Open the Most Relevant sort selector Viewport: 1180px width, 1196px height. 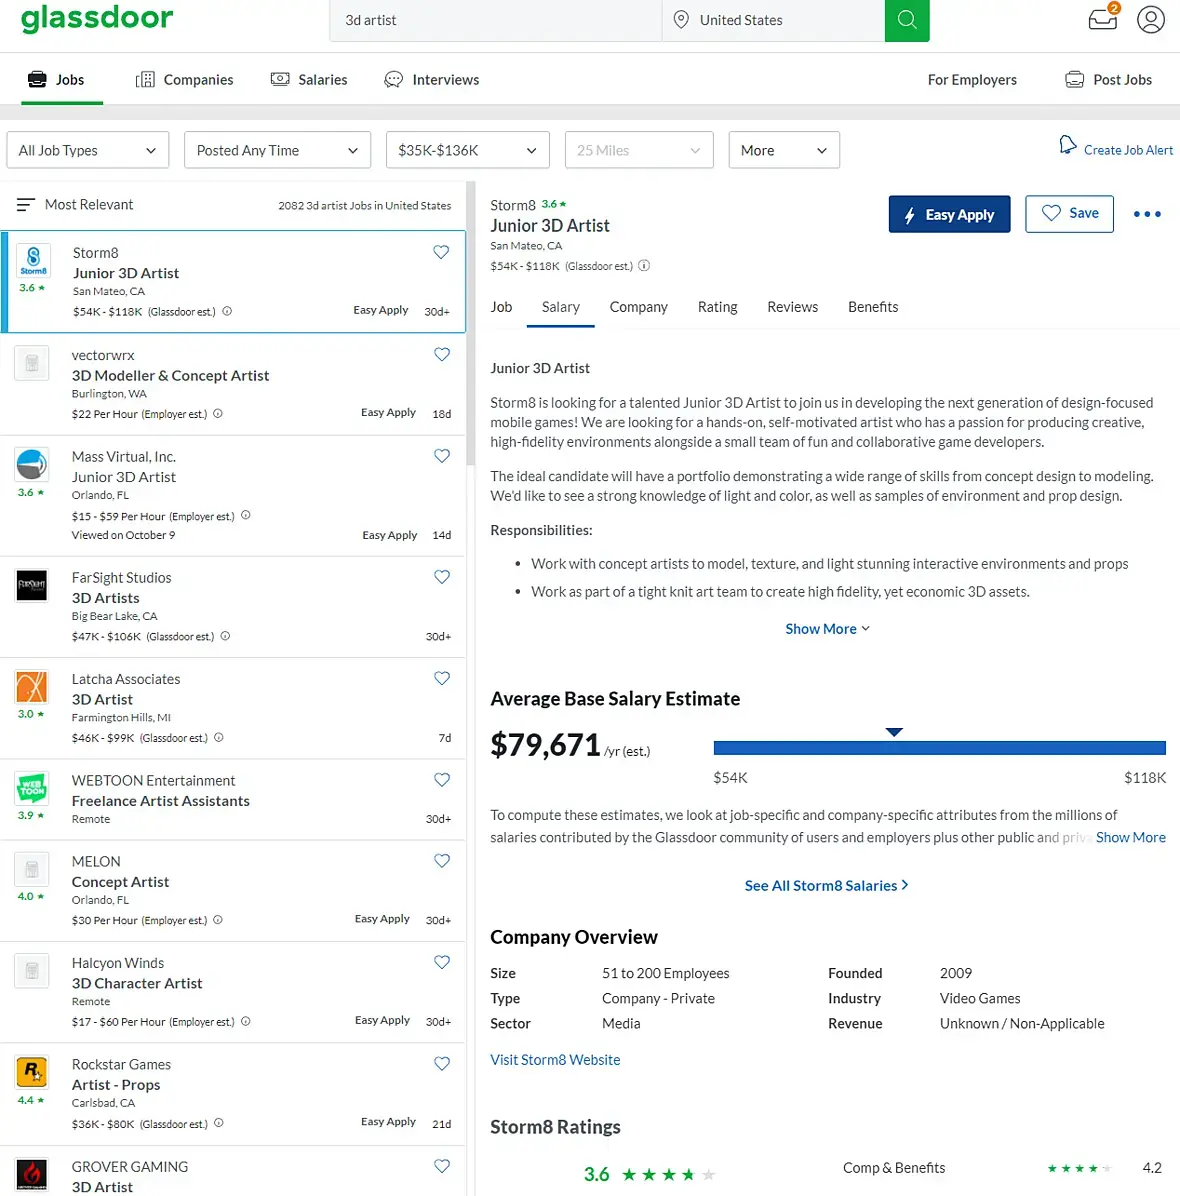click(76, 204)
